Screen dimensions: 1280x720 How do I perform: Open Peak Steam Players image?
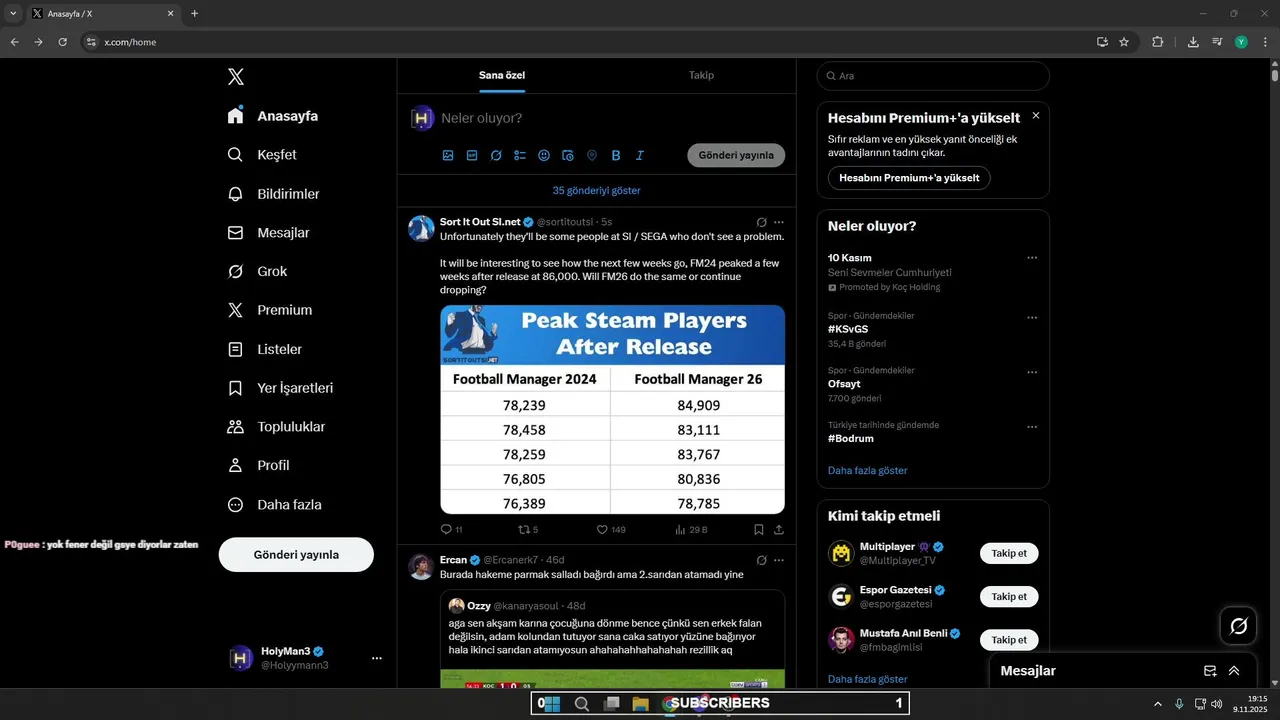pos(612,409)
